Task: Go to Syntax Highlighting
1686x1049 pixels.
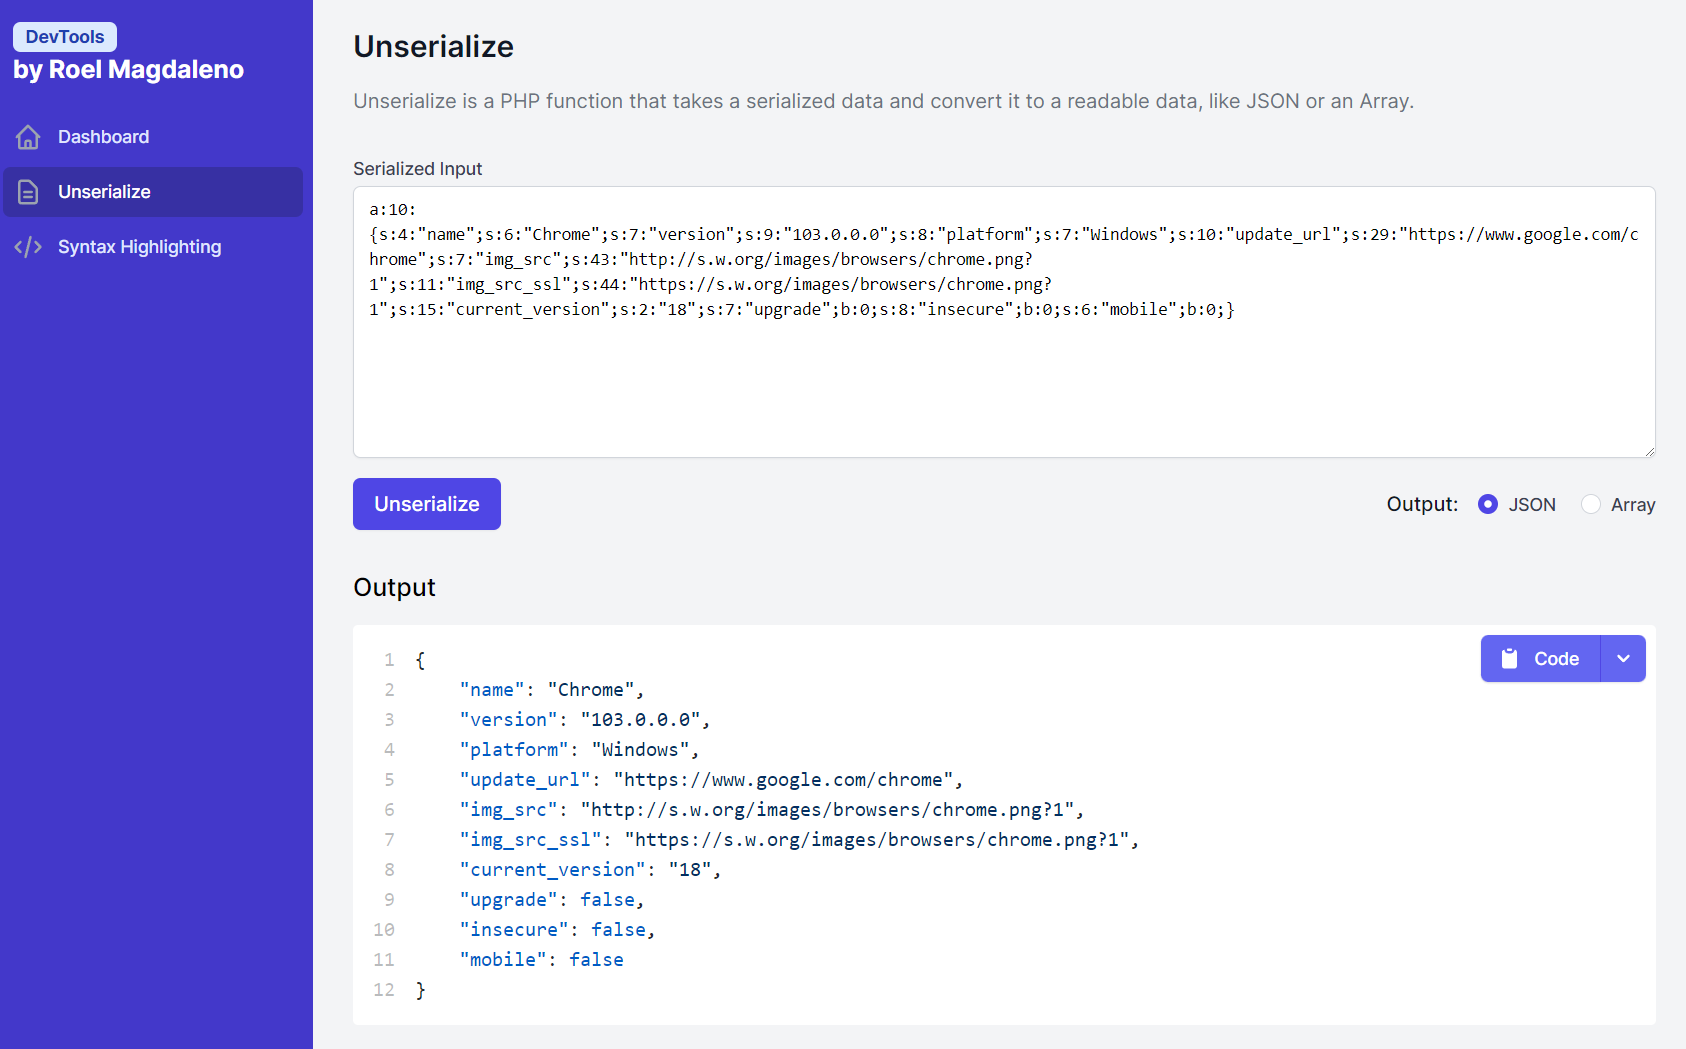Action: tap(153, 247)
